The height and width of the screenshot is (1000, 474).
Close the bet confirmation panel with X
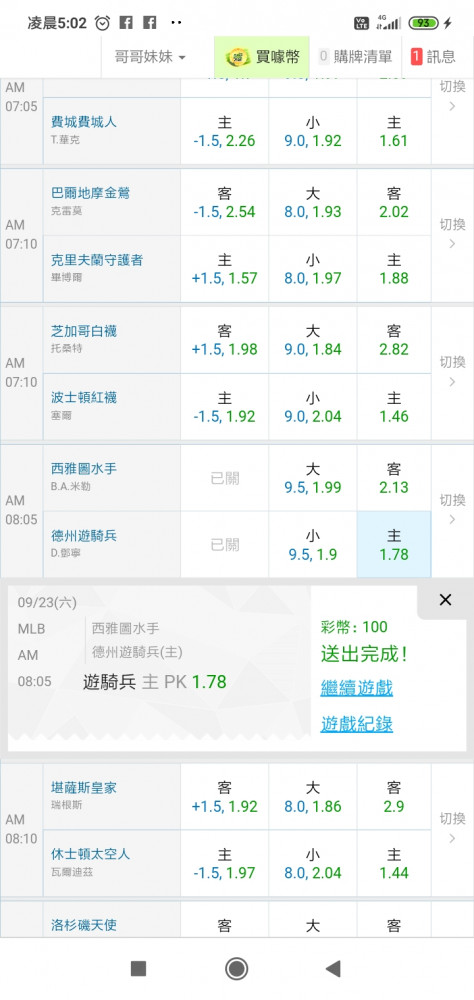[x=445, y=599]
